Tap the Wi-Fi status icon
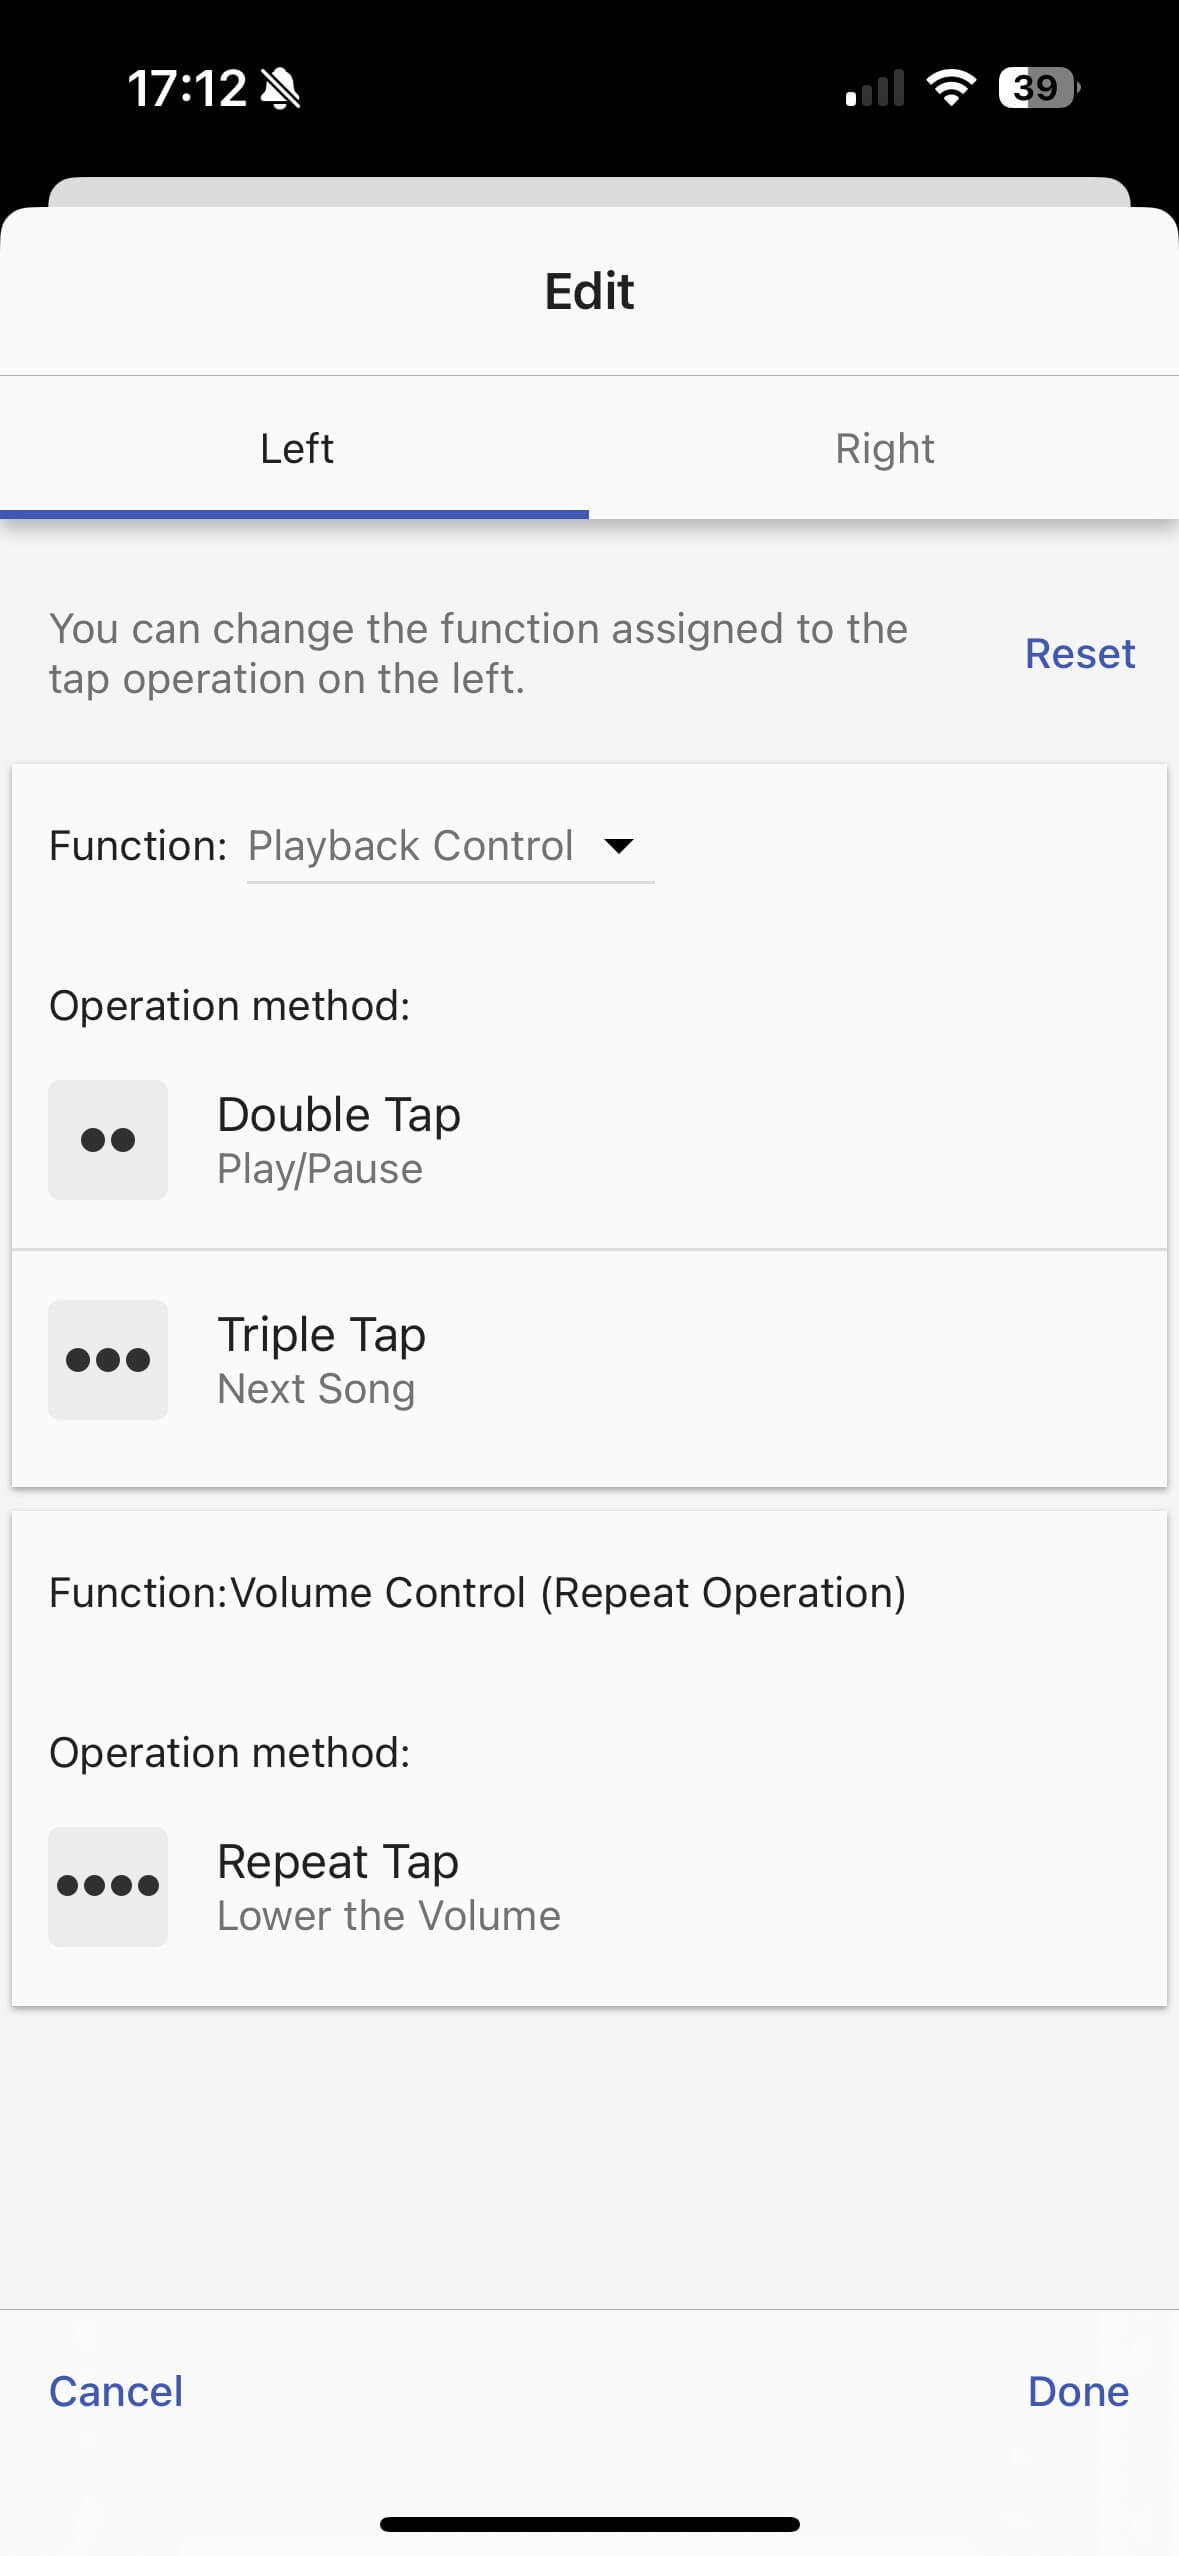Screen dimensions: 1179x2556 coord(951,88)
